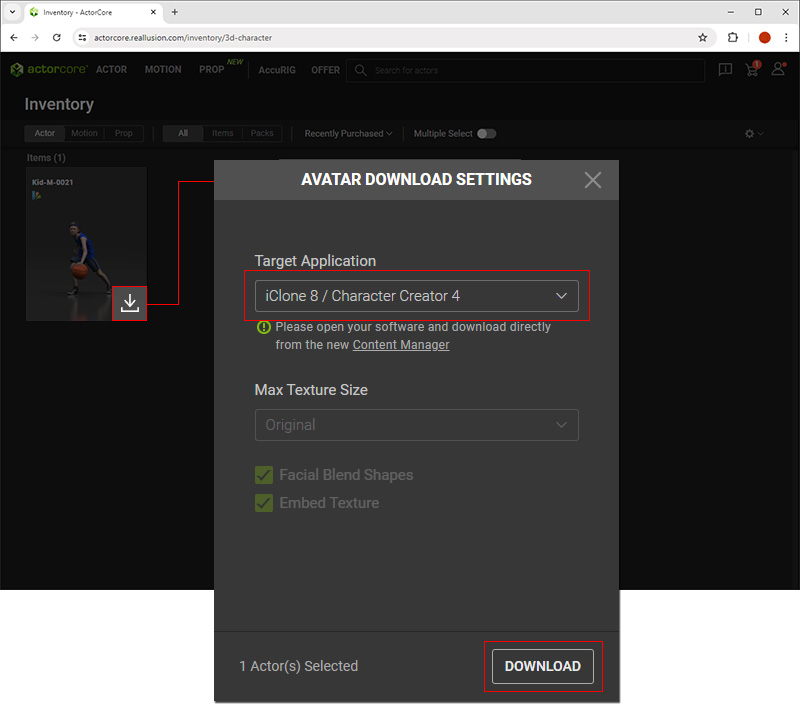Toggle the Multiple Select switch

point(486,134)
